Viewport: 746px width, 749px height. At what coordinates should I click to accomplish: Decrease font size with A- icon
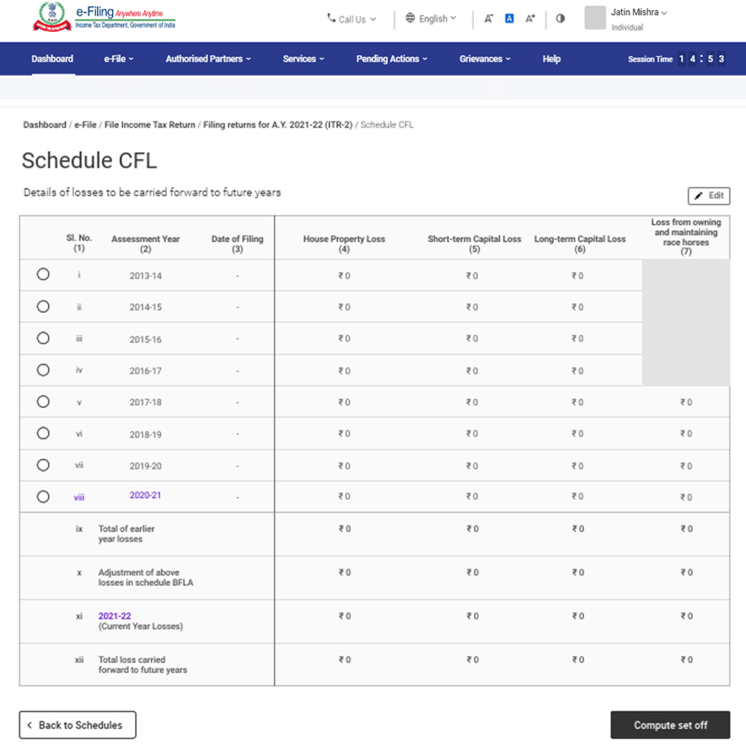tap(488, 18)
